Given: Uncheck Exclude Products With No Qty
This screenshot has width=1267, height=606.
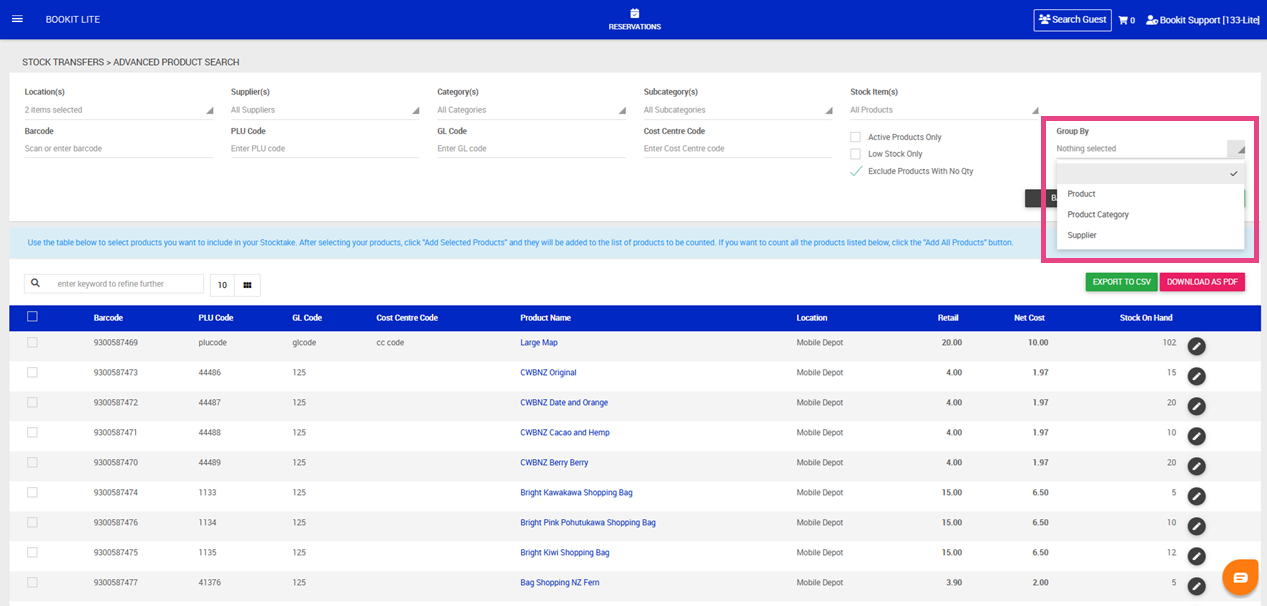Looking at the screenshot, I should (x=855, y=171).
